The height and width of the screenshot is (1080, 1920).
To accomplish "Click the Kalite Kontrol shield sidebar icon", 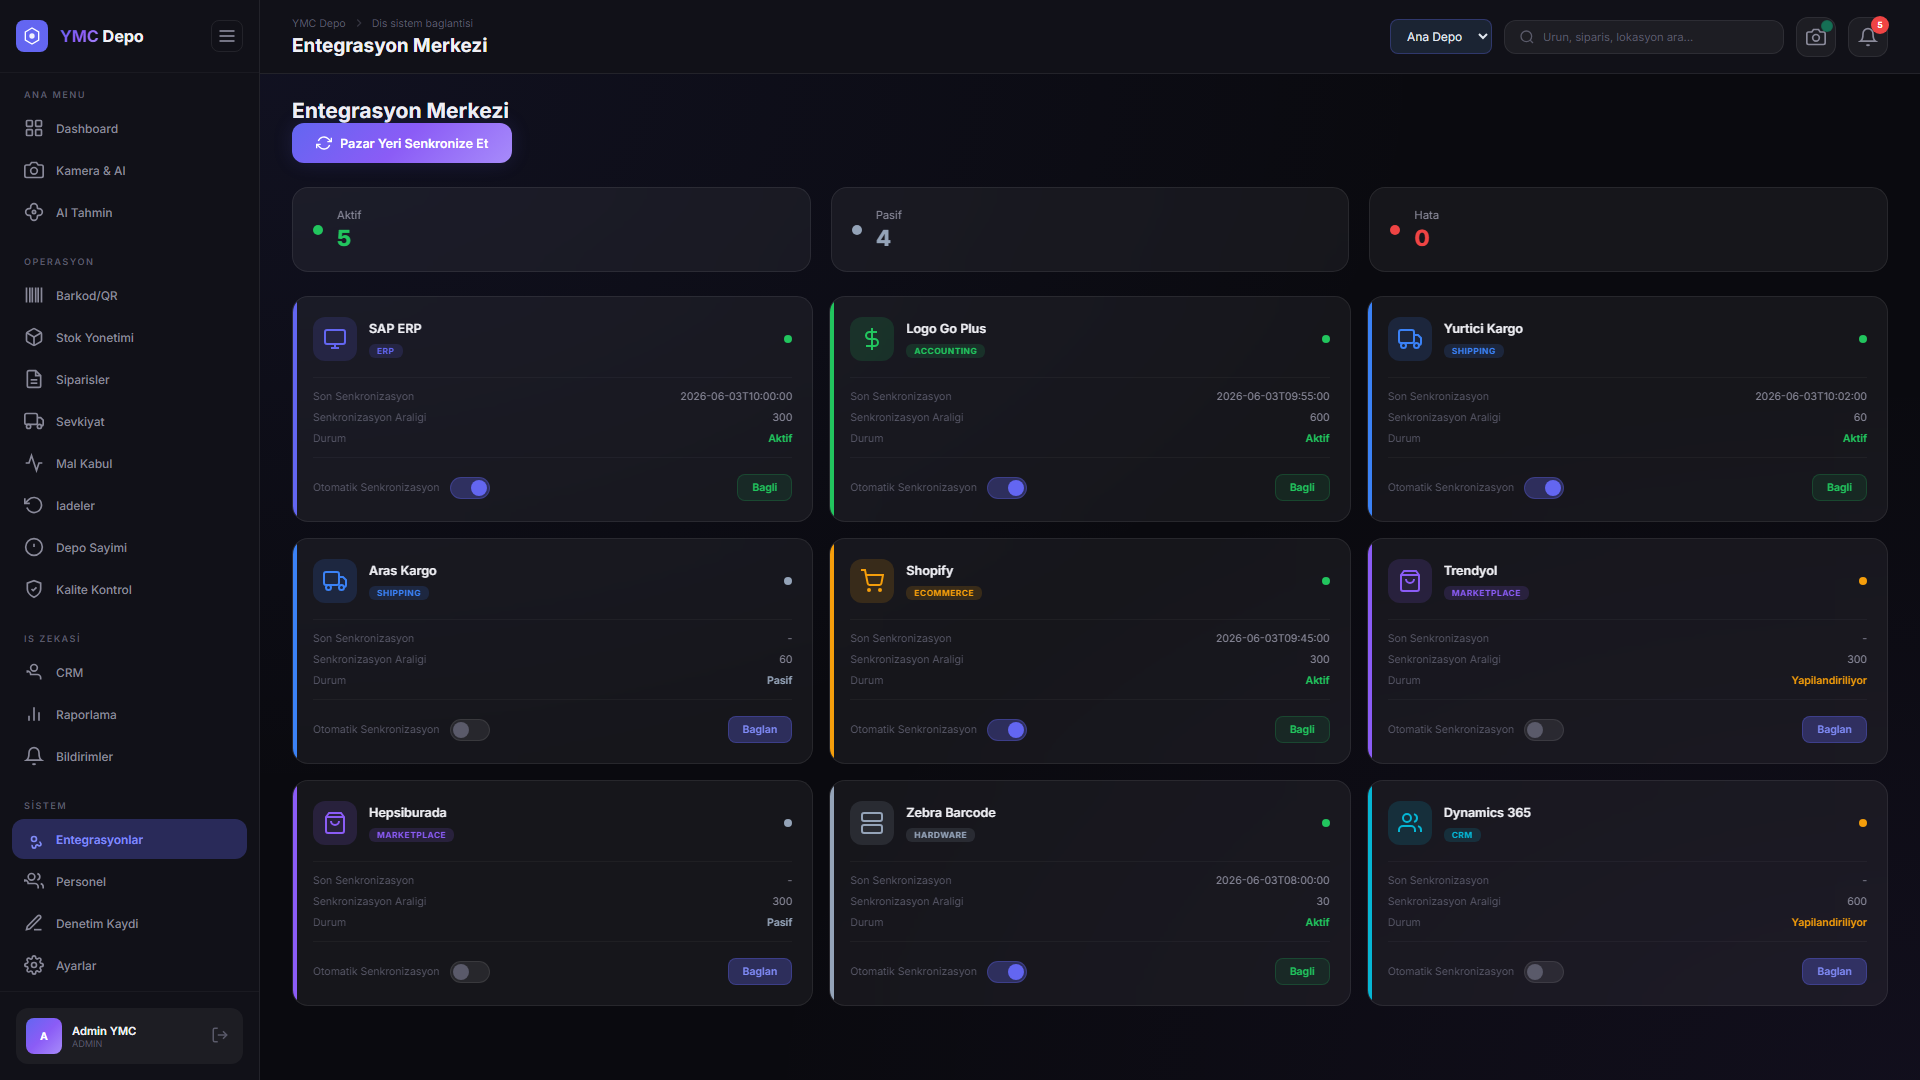I will click(x=34, y=589).
